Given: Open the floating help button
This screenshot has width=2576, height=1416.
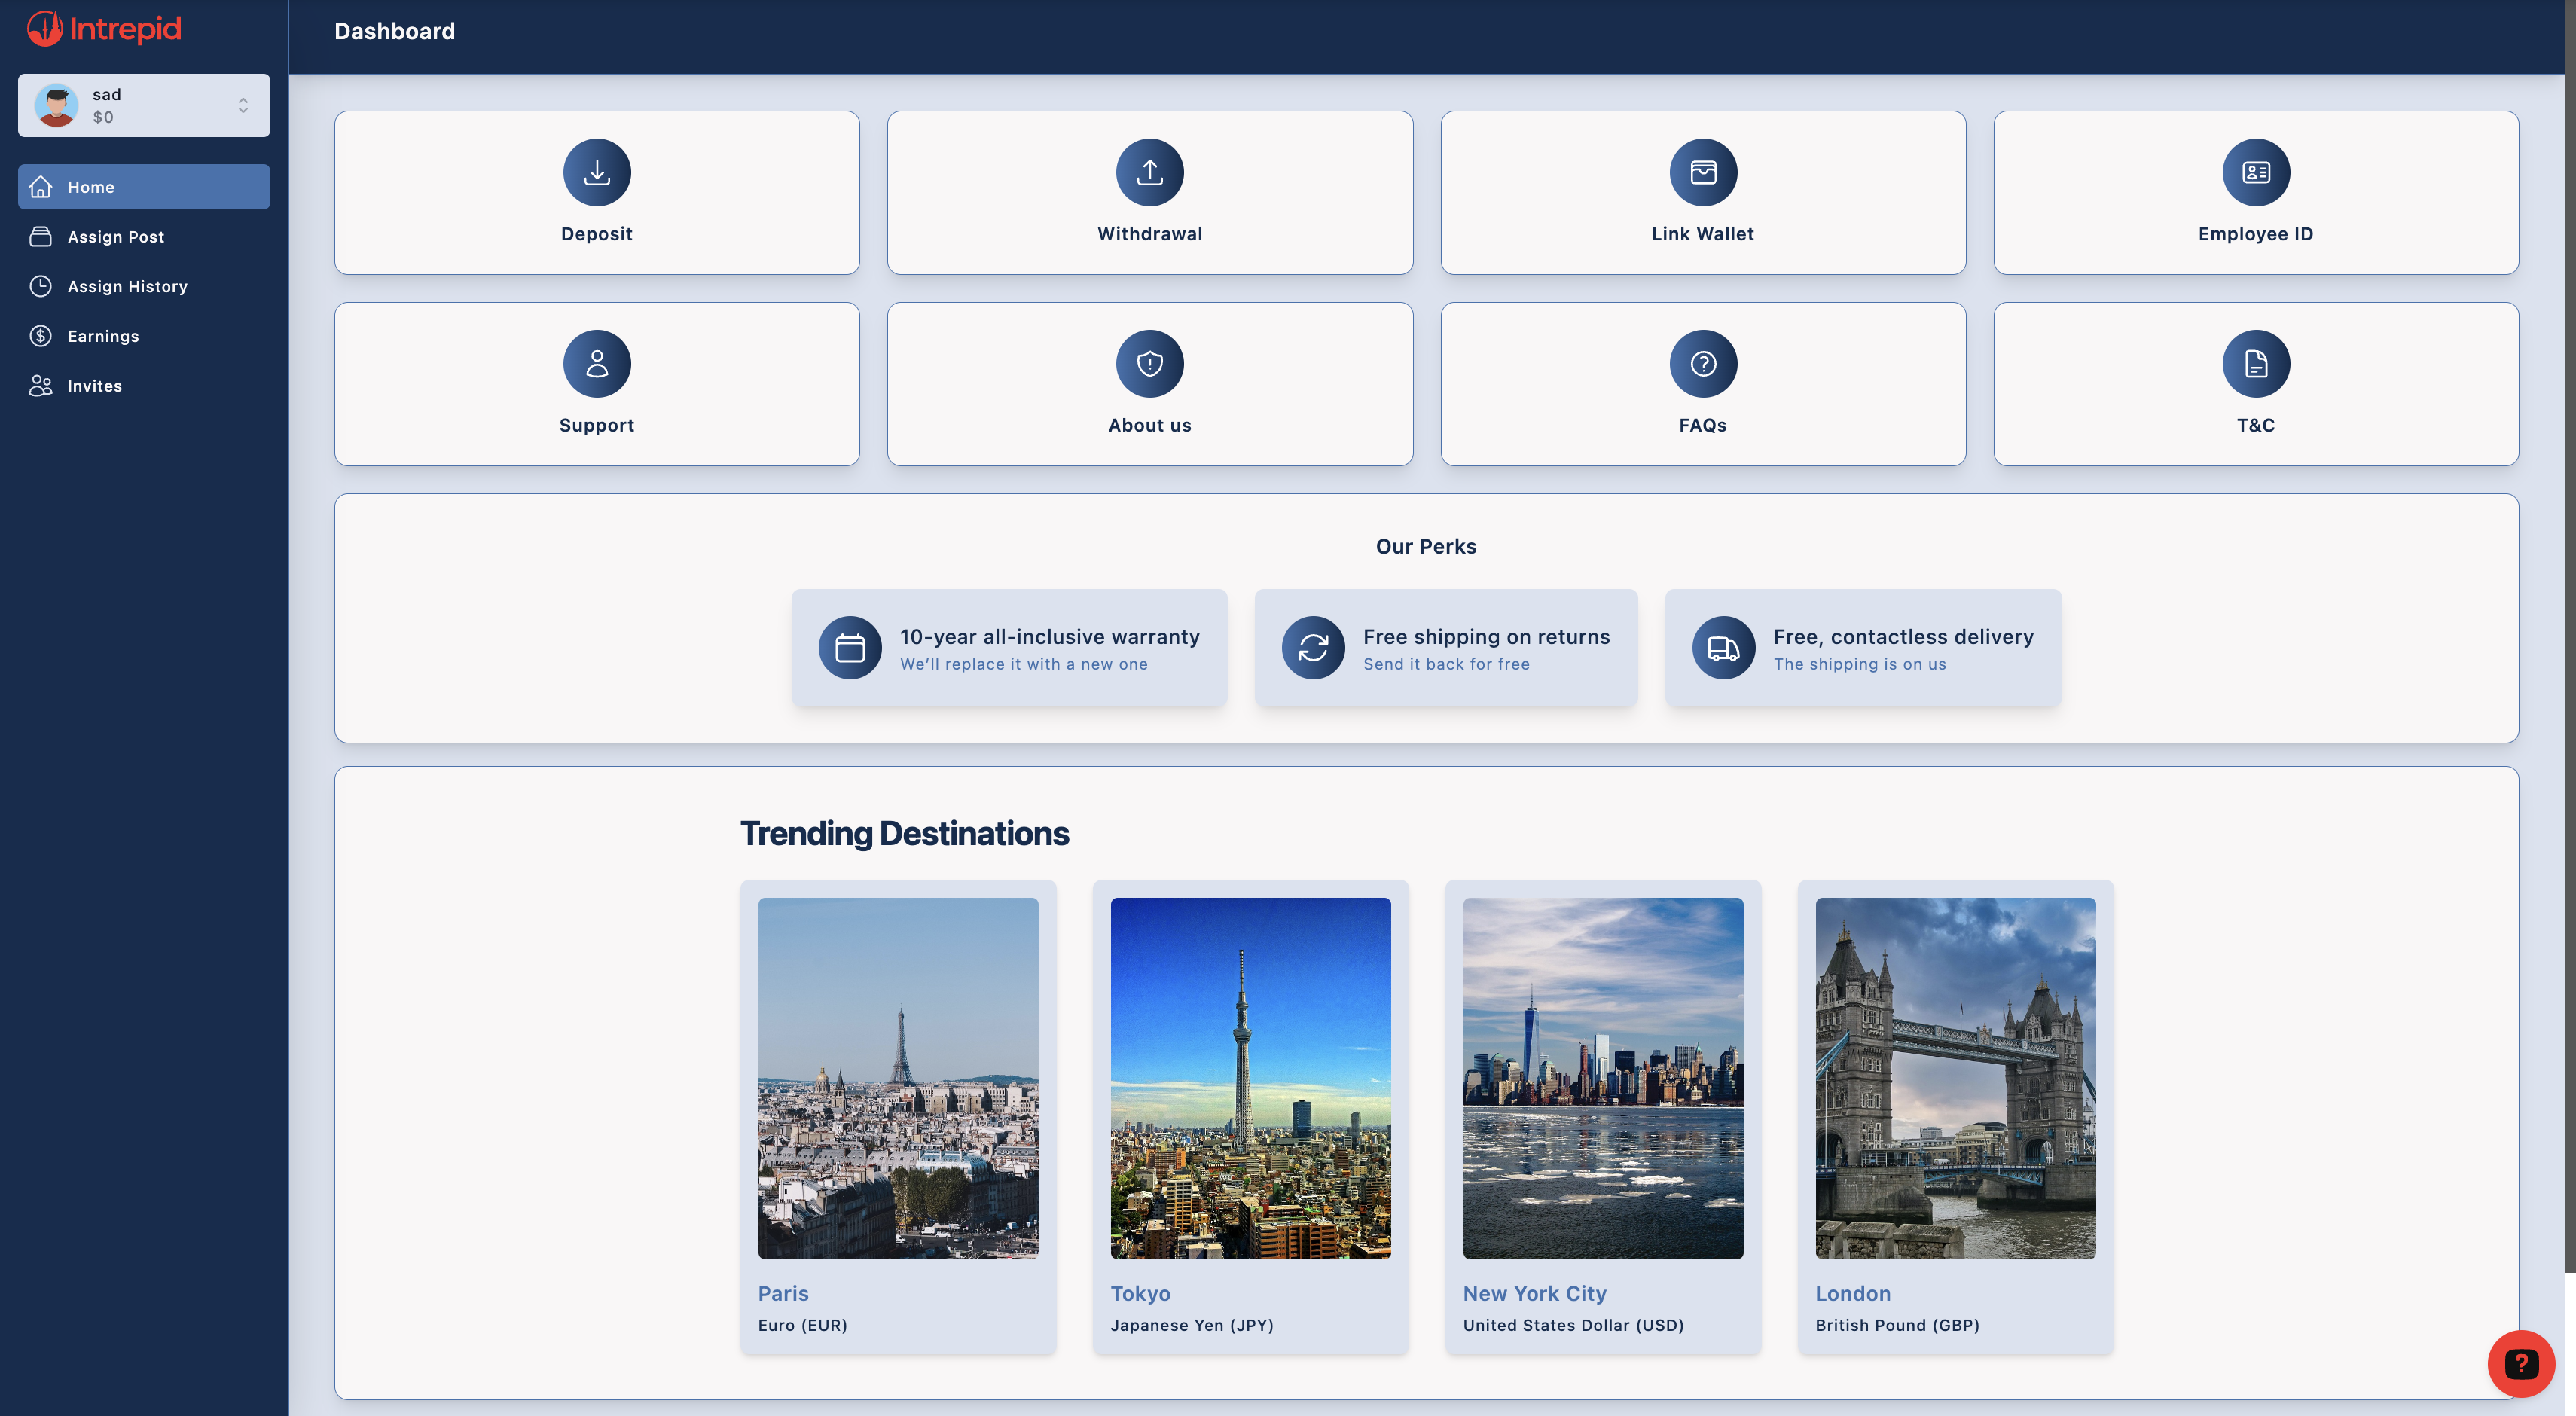Looking at the screenshot, I should [x=2520, y=1363].
